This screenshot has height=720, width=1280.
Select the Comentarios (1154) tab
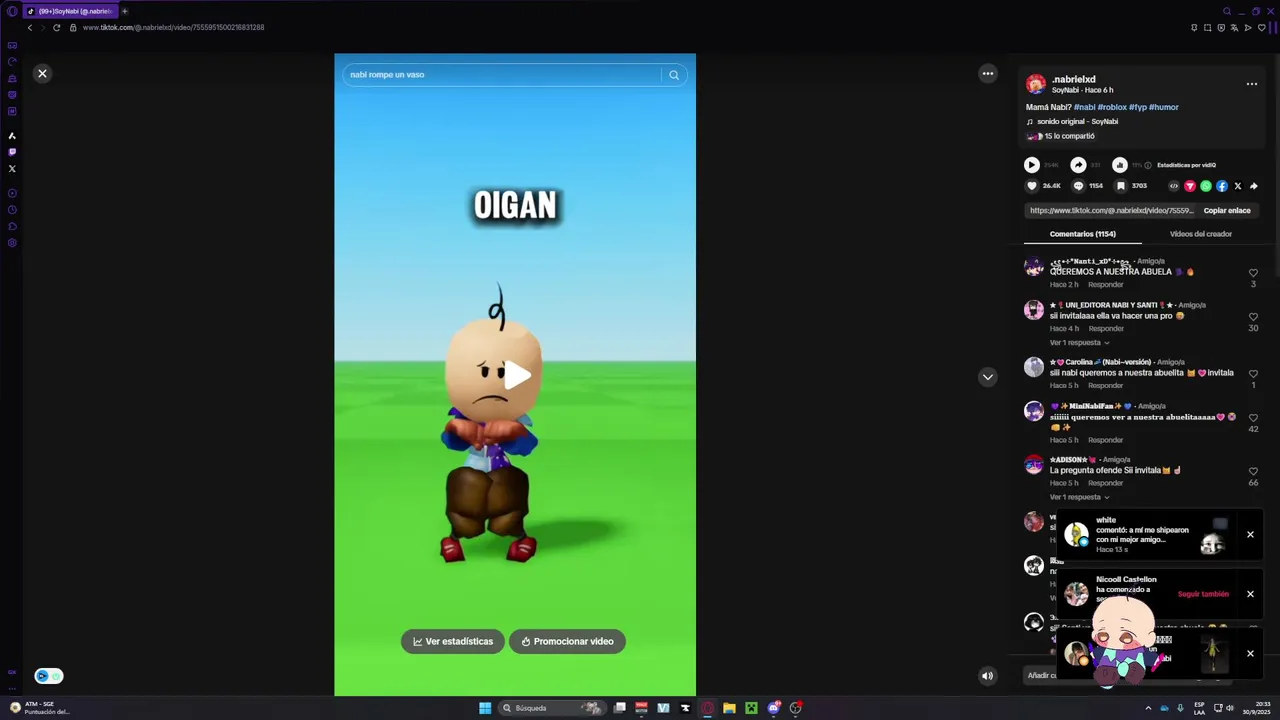1083,234
